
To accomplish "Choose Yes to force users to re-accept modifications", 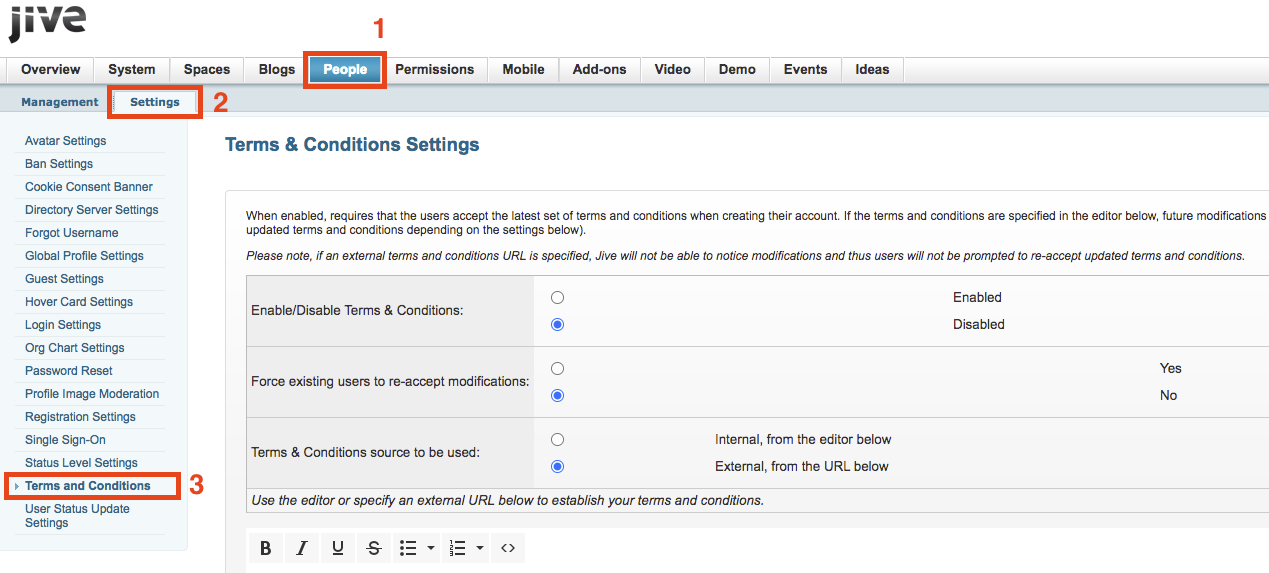I will 557,369.
